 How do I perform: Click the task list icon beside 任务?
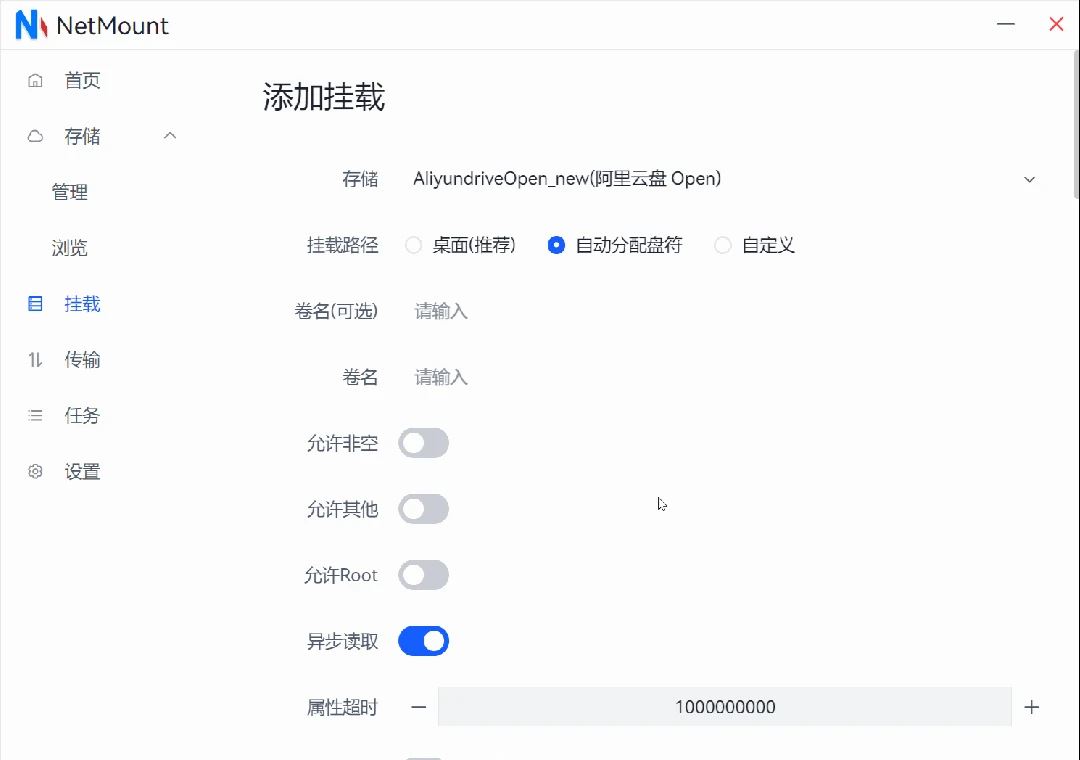pos(35,415)
